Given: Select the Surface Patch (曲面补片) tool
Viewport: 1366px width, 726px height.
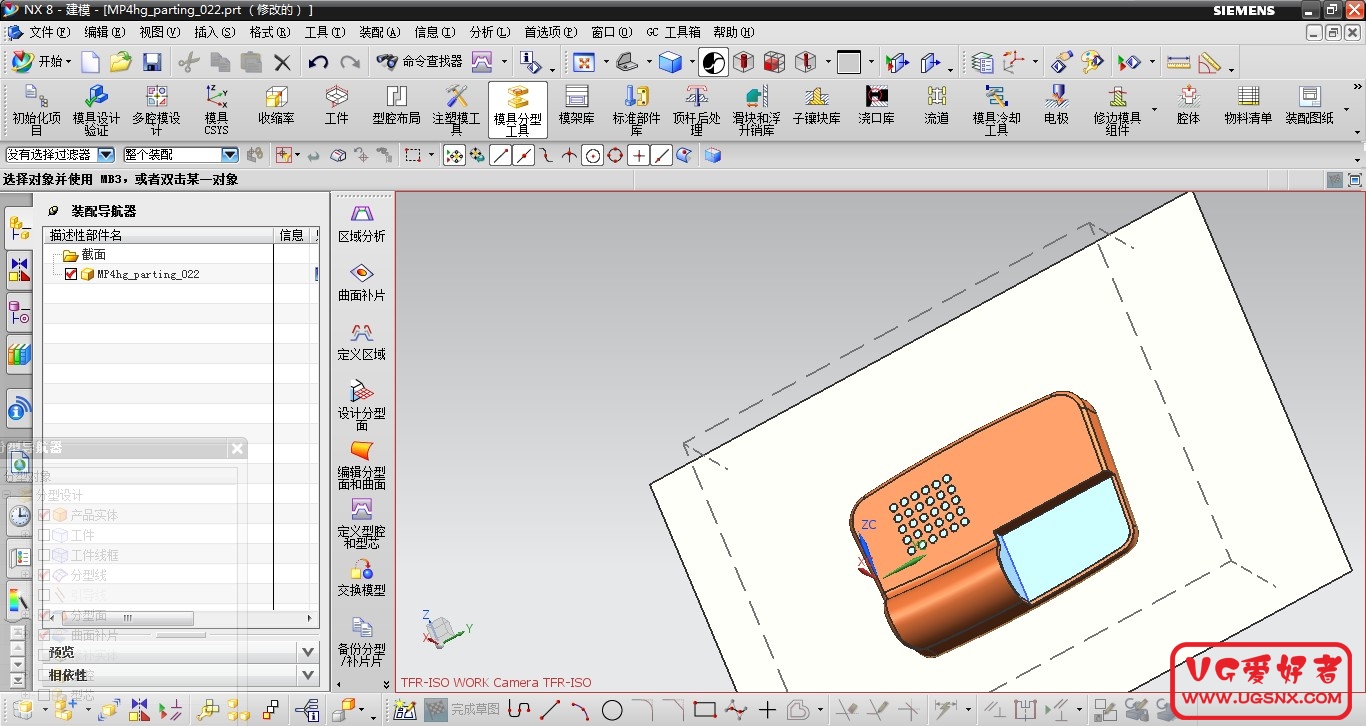Looking at the screenshot, I should (362, 282).
